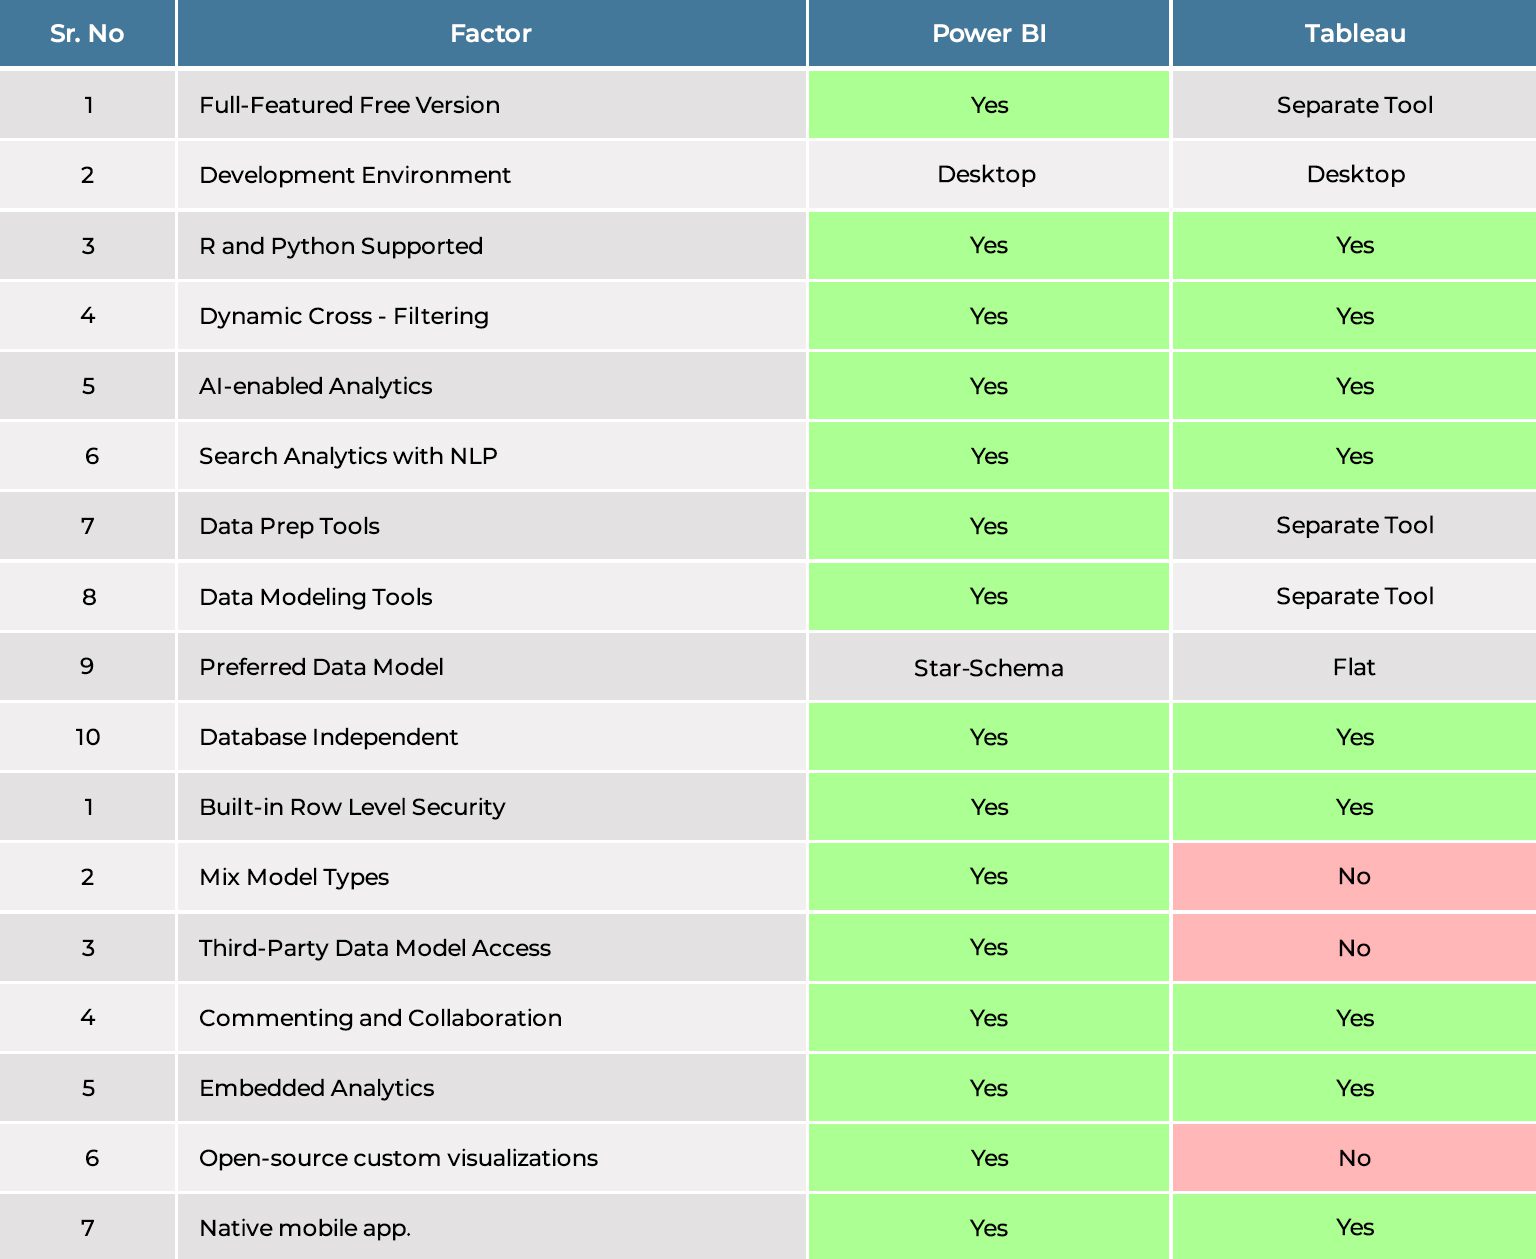The height and width of the screenshot is (1259, 1536).
Task: Select 'Development Environment' factor cell
Action: tap(491, 175)
